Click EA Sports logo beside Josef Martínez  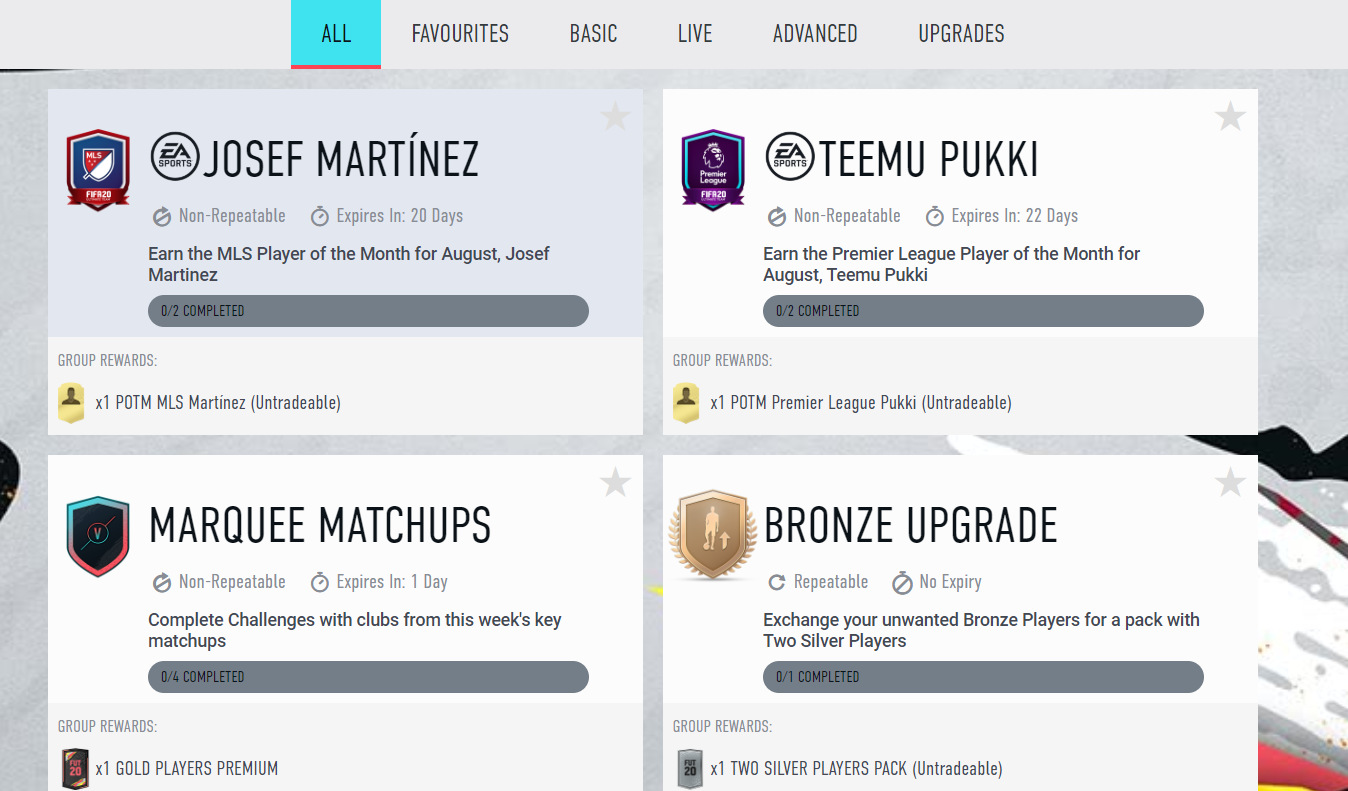[175, 157]
